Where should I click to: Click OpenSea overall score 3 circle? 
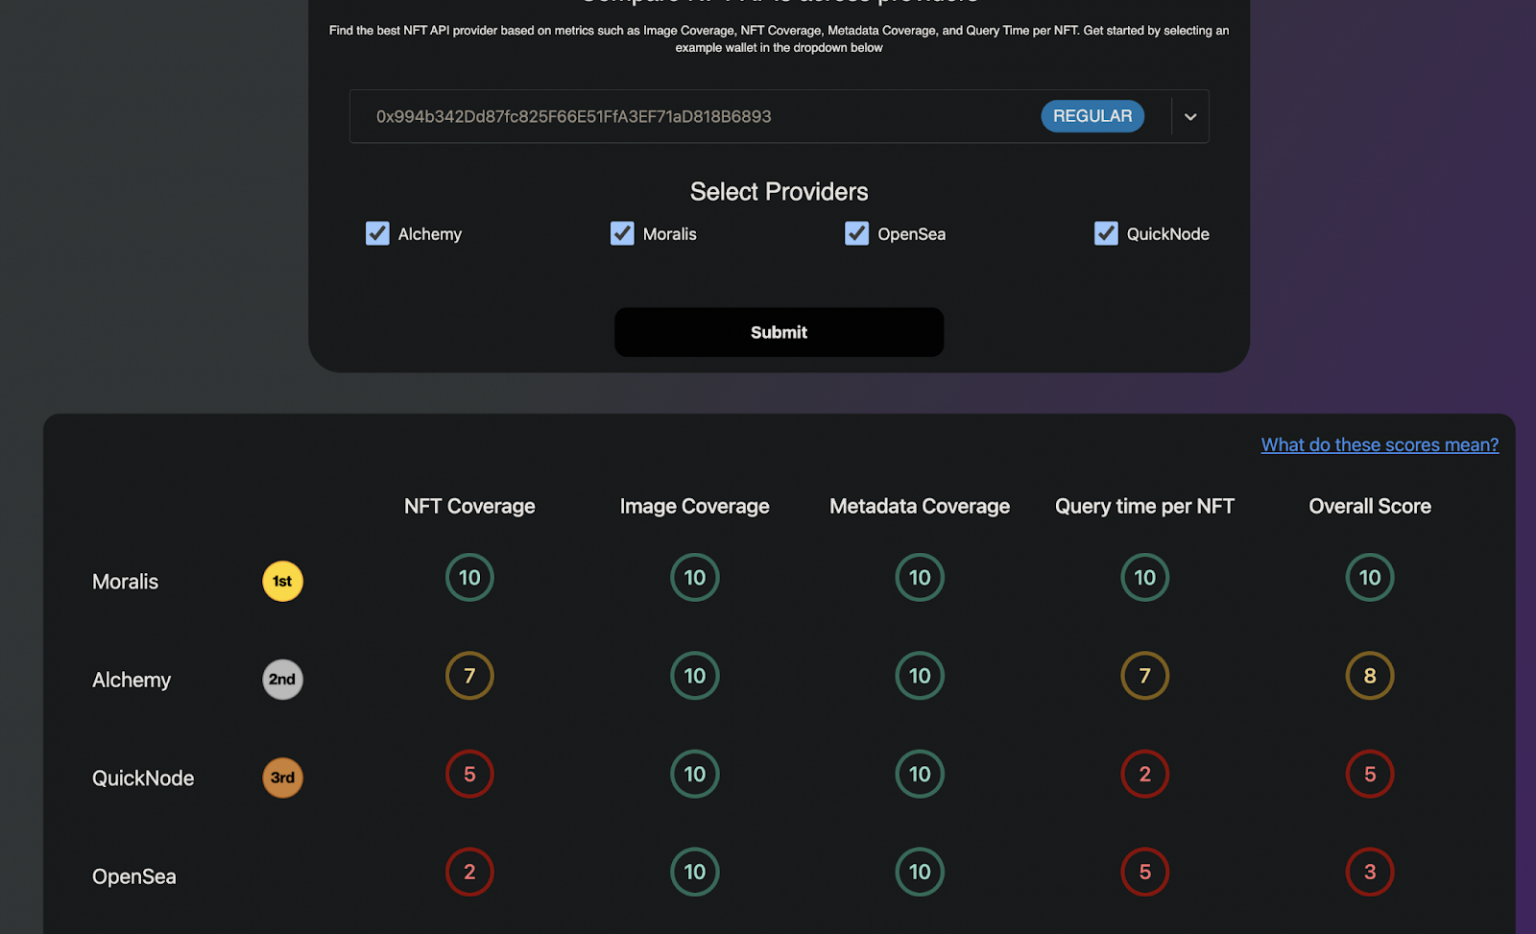coord(1369,872)
